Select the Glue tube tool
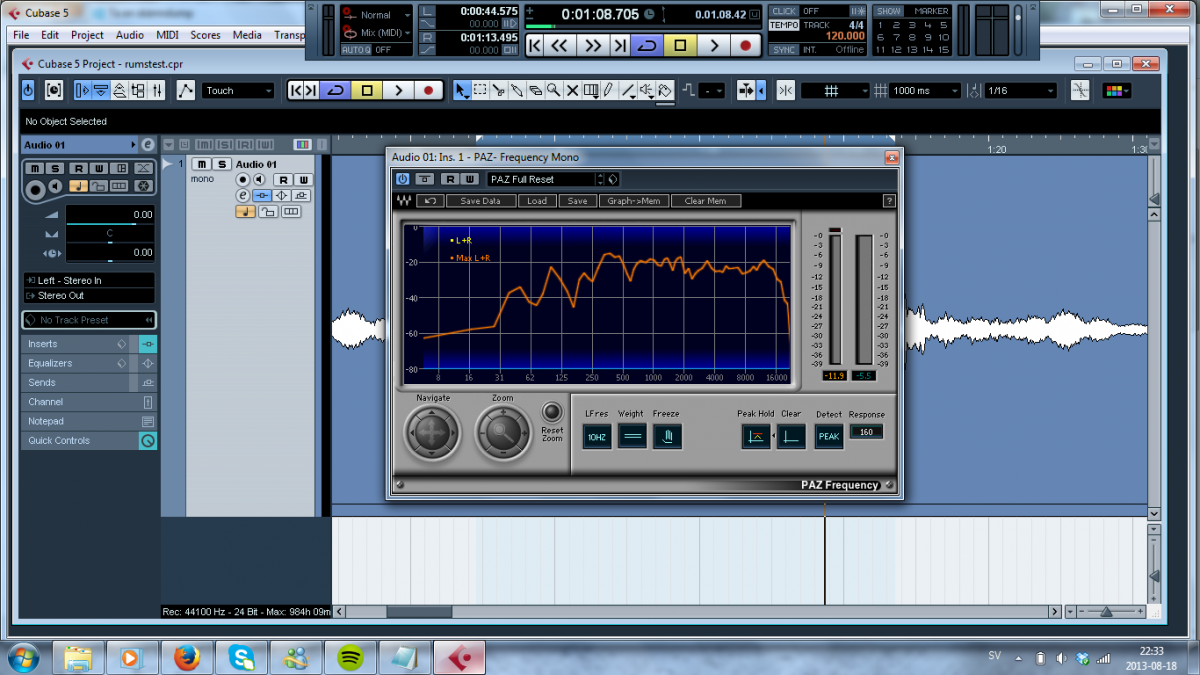The image size is (1200, 675). click(x=517, y=90)
